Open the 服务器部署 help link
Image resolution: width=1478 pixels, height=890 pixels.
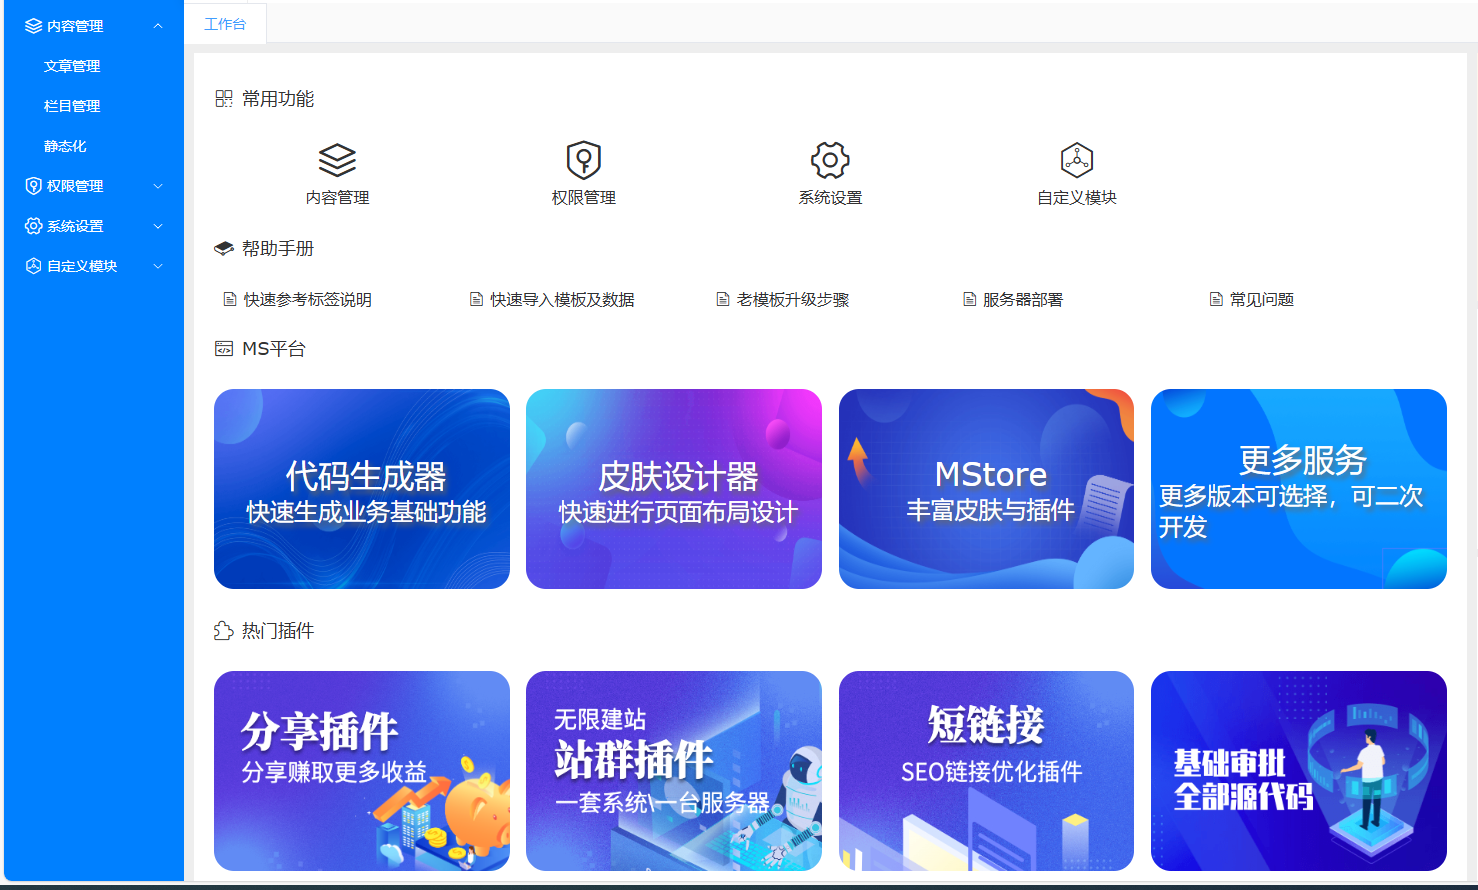click(x=1022, y=300)
